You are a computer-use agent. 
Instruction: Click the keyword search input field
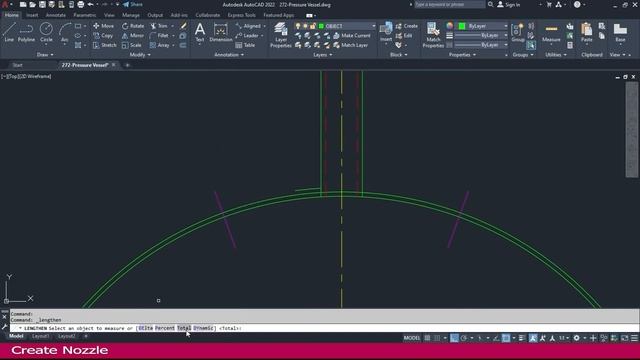coord(450,4)
